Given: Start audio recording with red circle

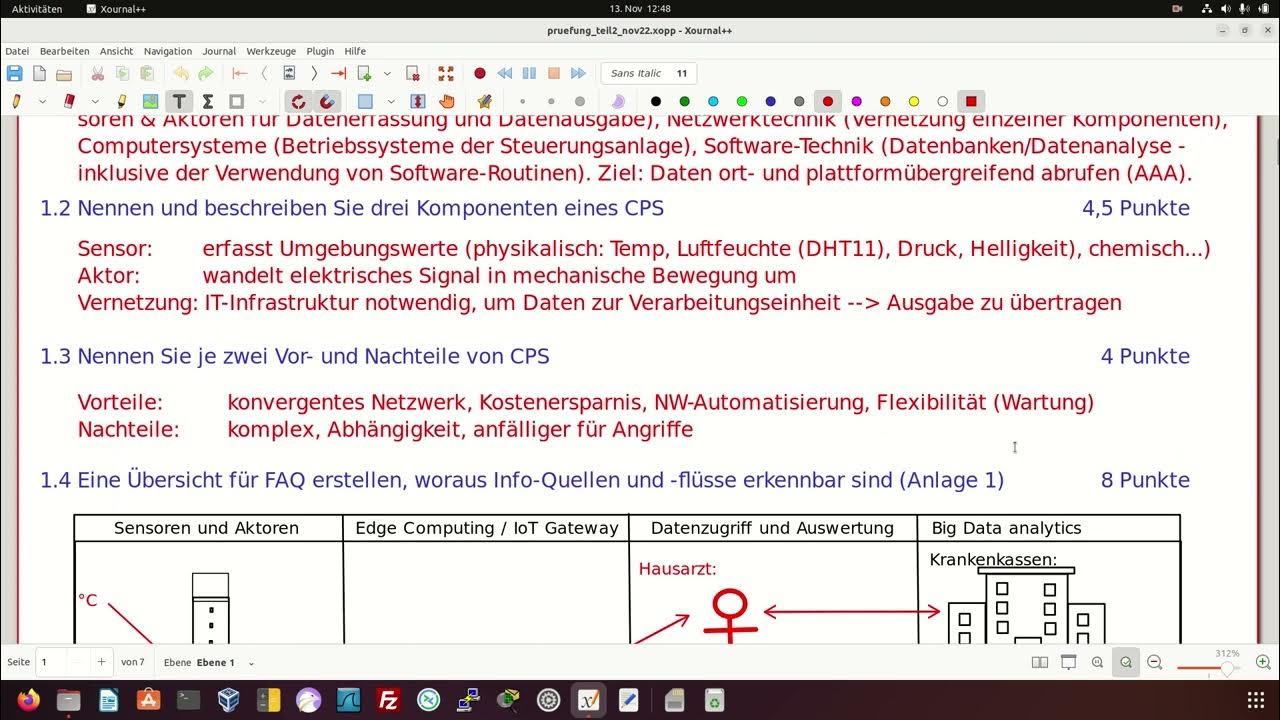Looking at the screenshot, I should tap(480, 73).
